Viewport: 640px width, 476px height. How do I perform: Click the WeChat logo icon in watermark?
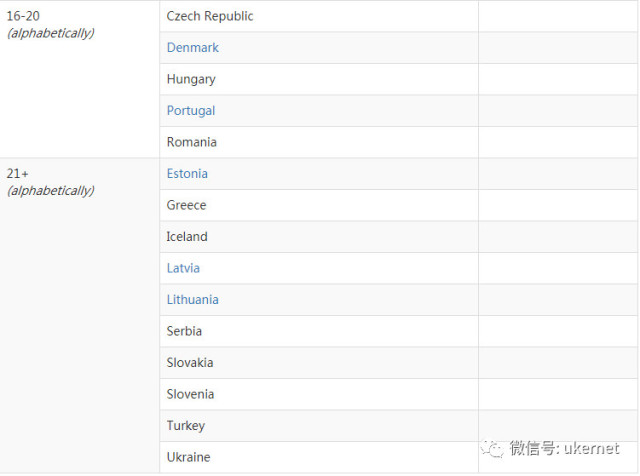(492, 448)
